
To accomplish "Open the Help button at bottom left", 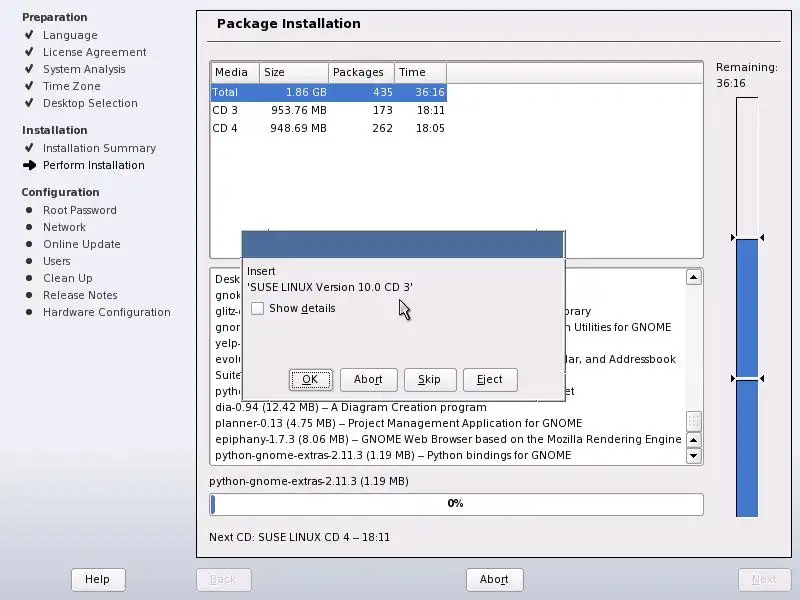I will point(98,580).
